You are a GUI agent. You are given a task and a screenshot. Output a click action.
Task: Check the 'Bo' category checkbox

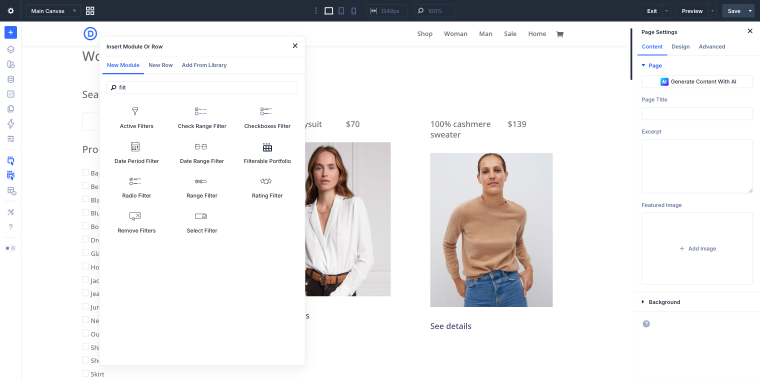click(85, 225)
